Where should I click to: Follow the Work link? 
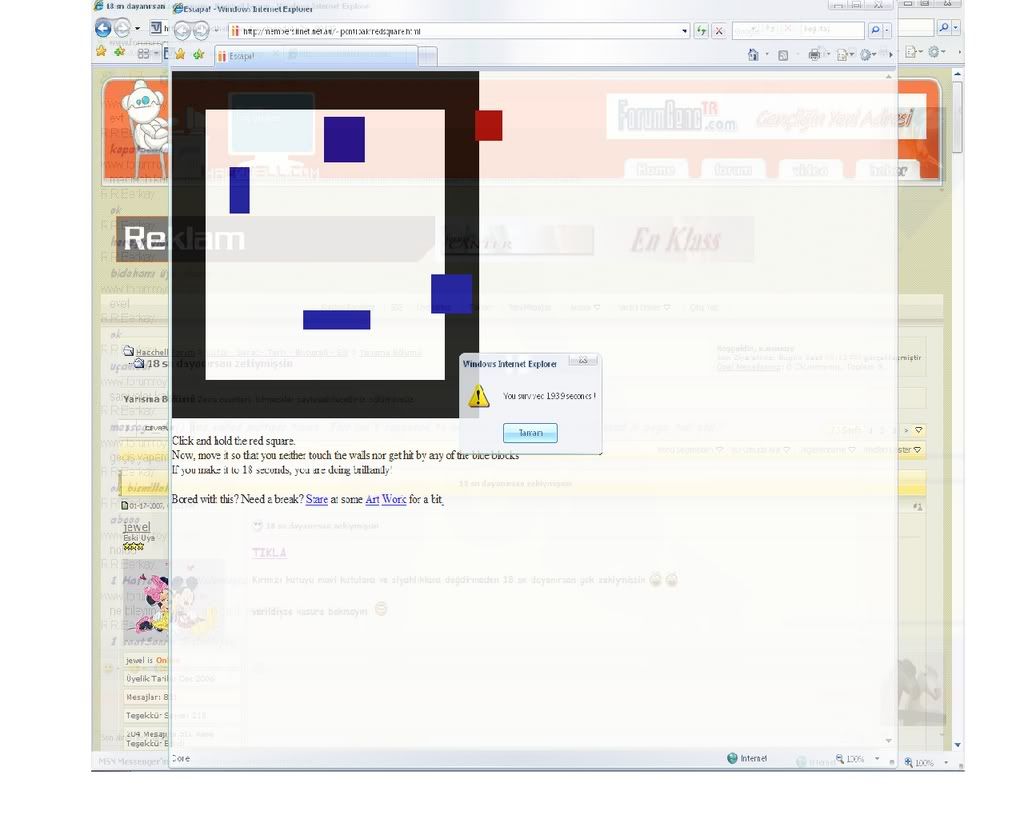(394, 499)
